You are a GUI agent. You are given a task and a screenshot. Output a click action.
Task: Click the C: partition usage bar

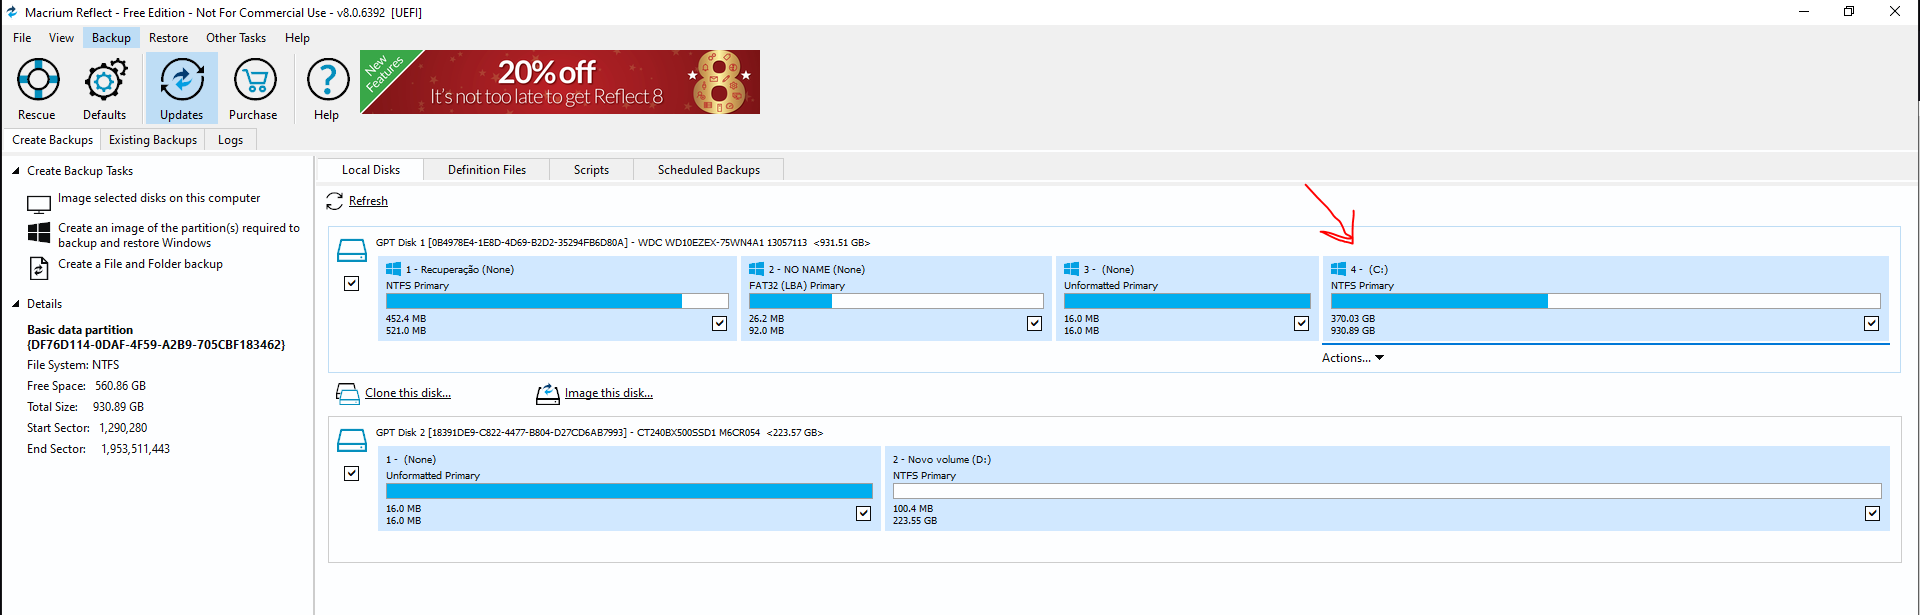point(1605,301)
